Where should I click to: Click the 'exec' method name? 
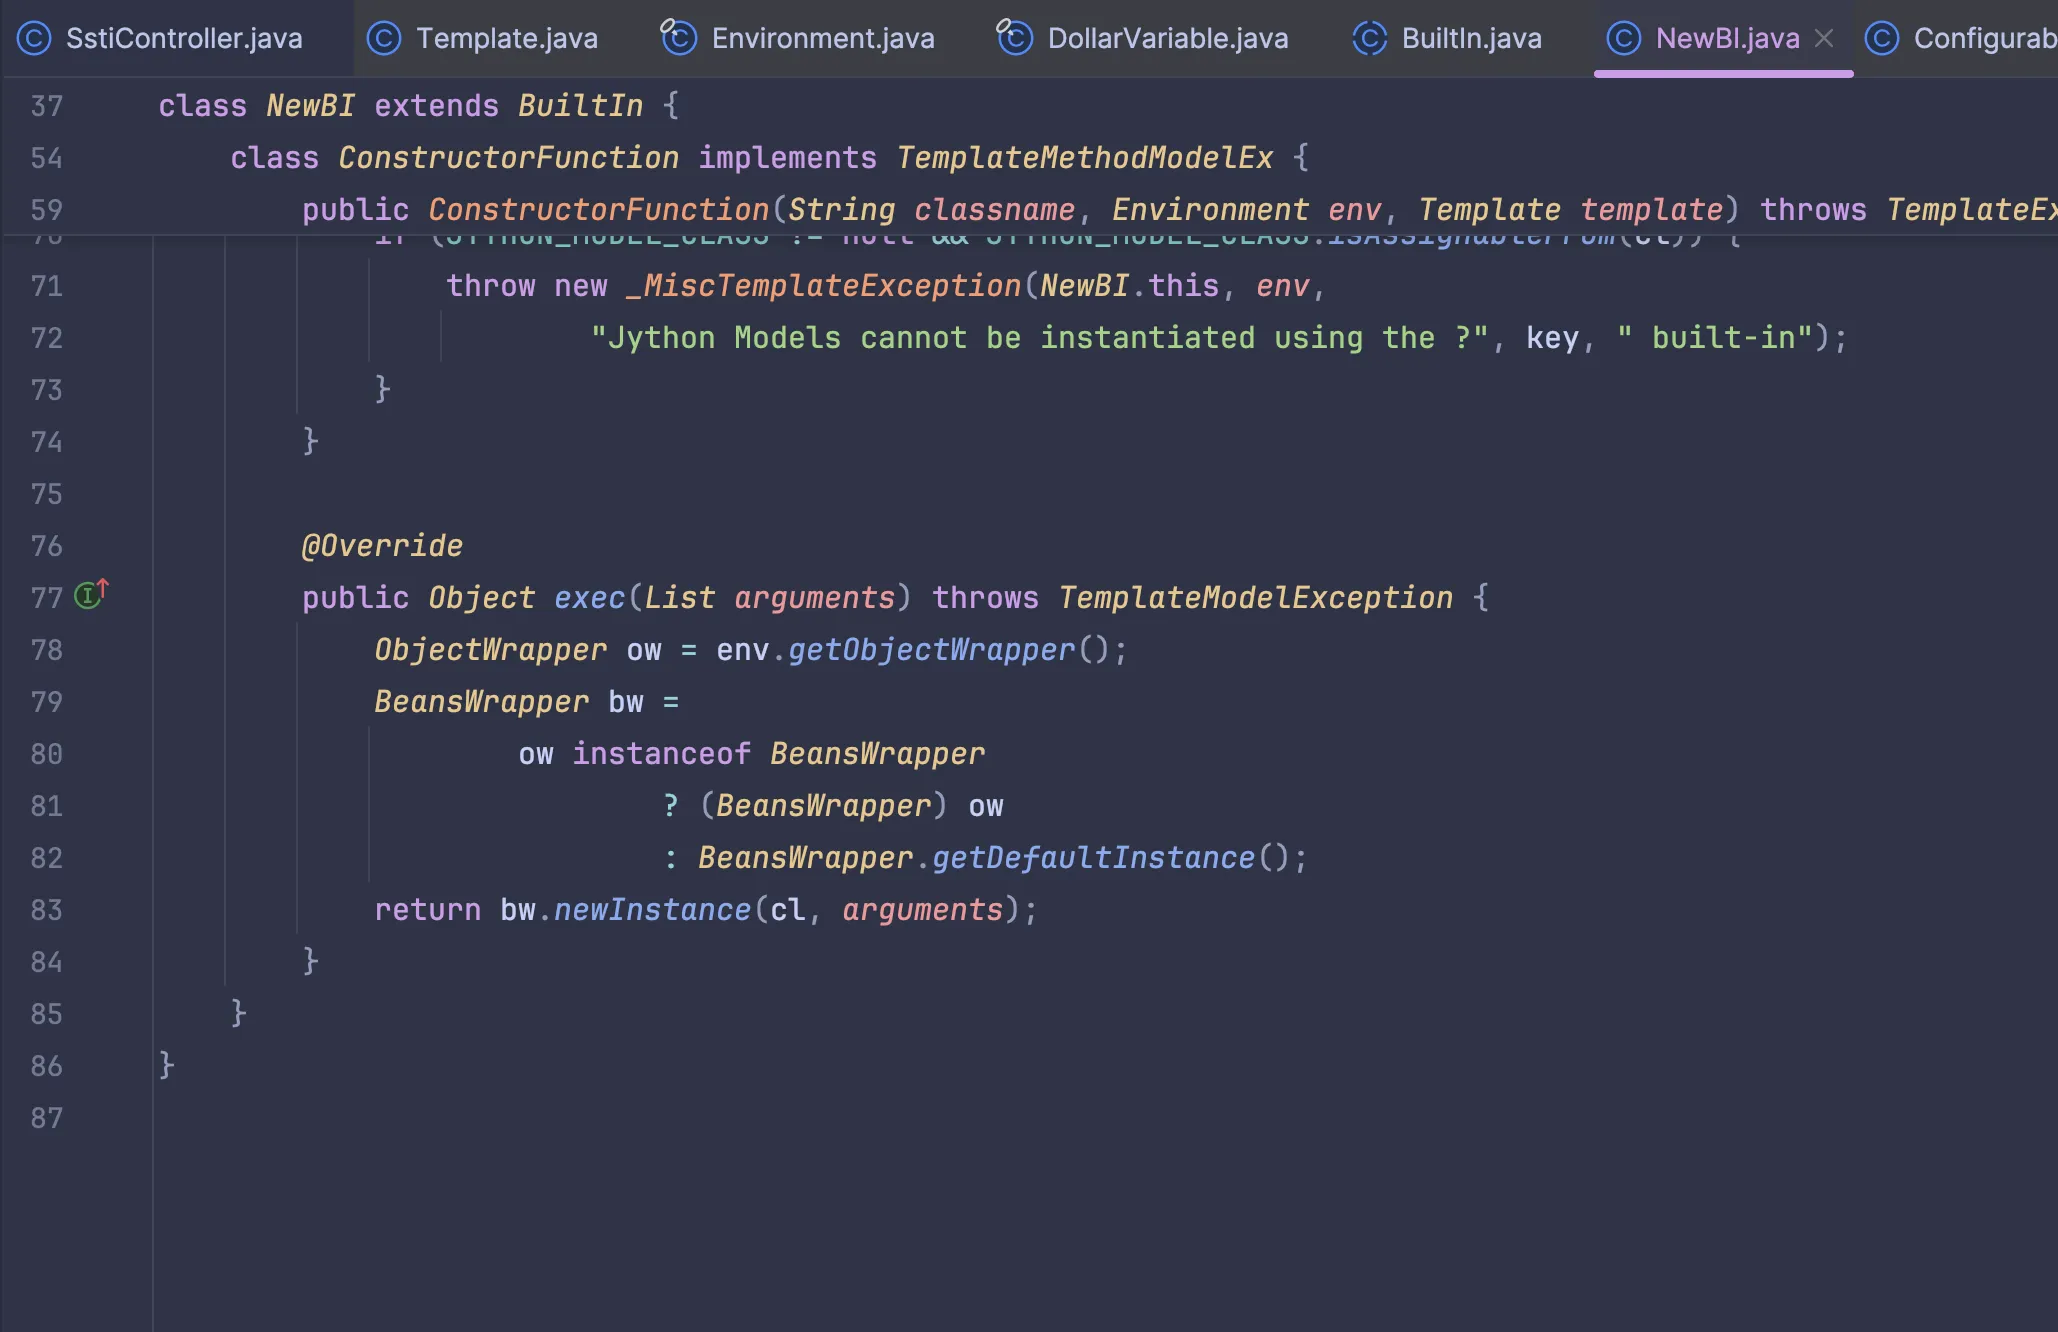[589, 598]
